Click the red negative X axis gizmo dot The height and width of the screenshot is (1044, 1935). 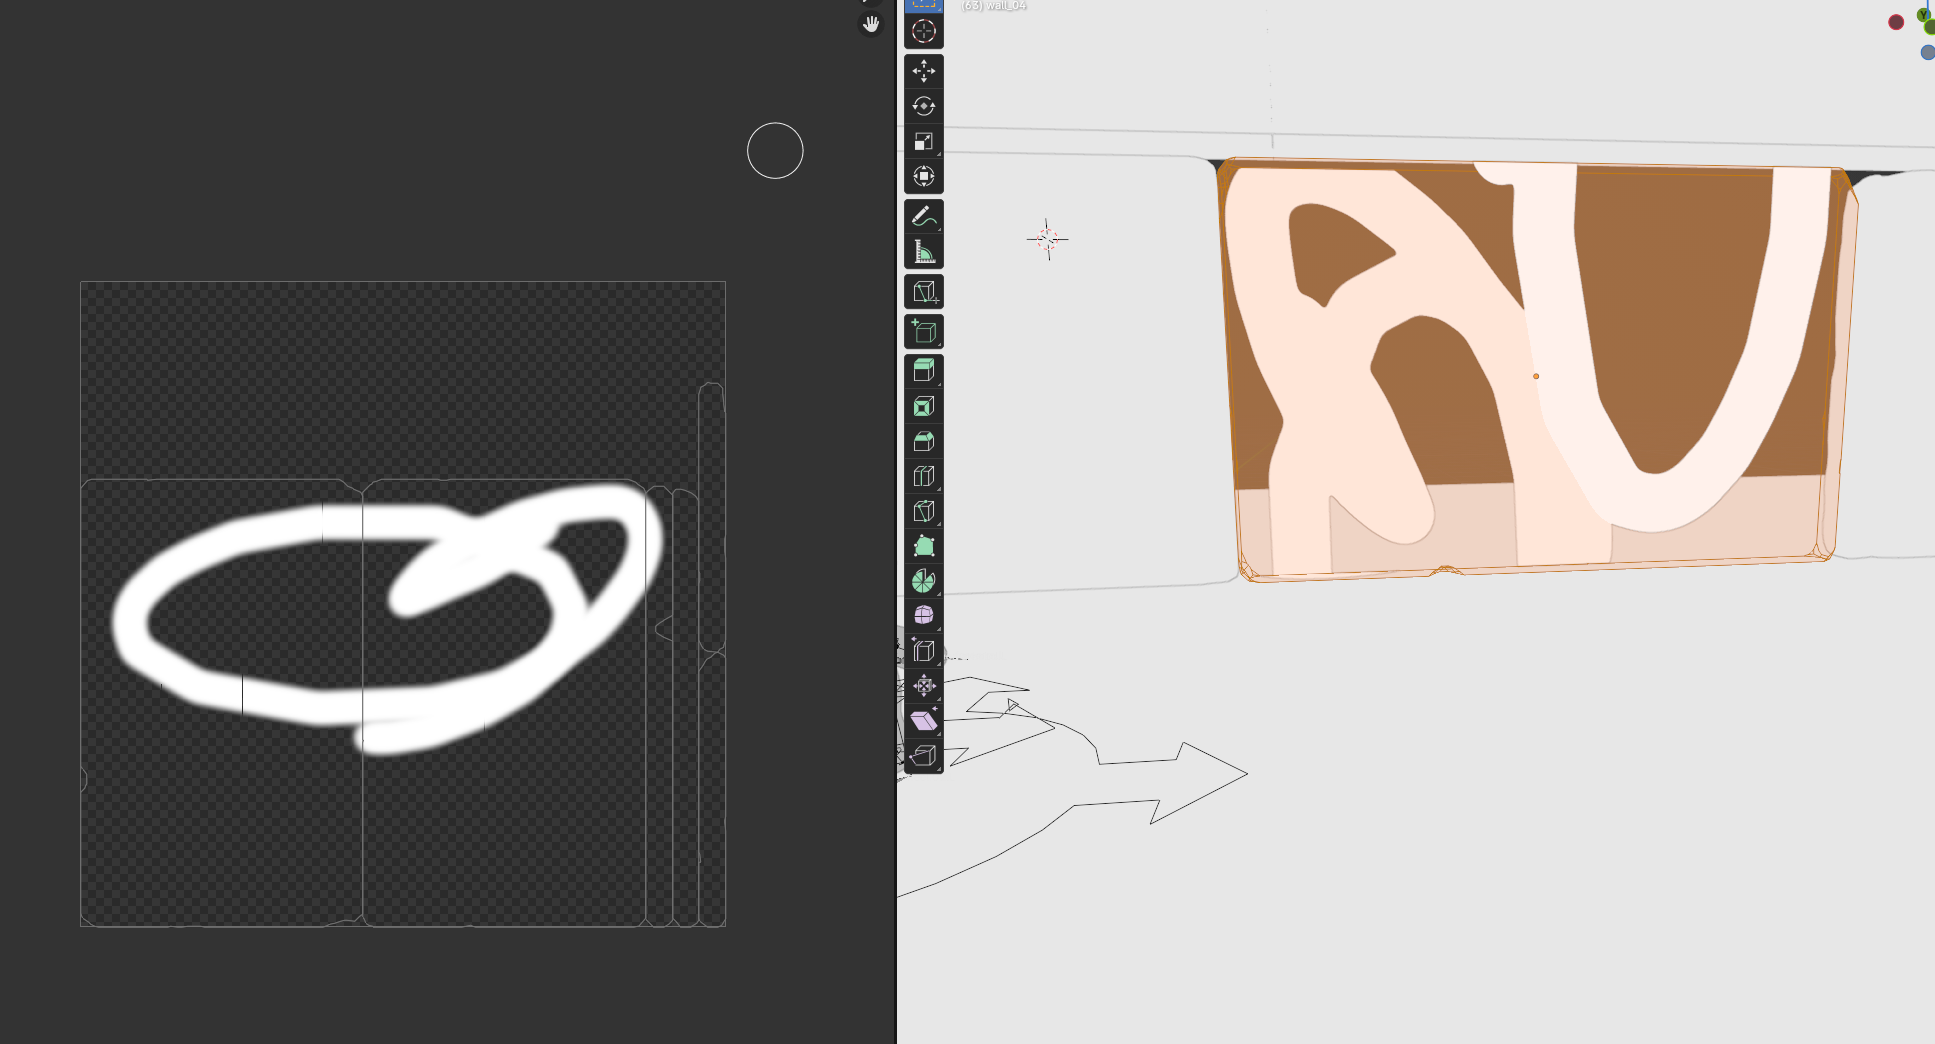[x=1896, y=22]
